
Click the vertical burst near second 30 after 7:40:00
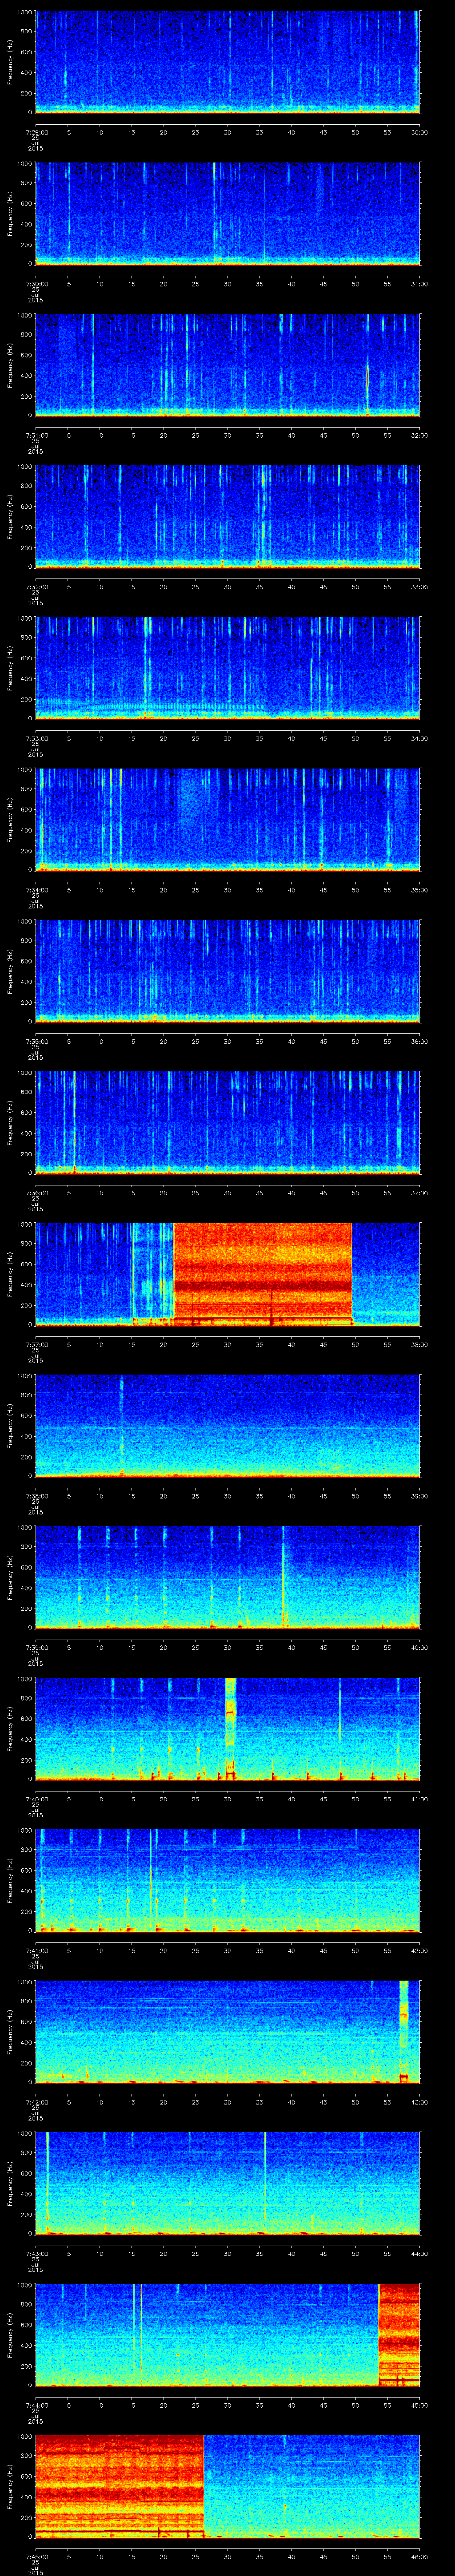[230, 1729]
